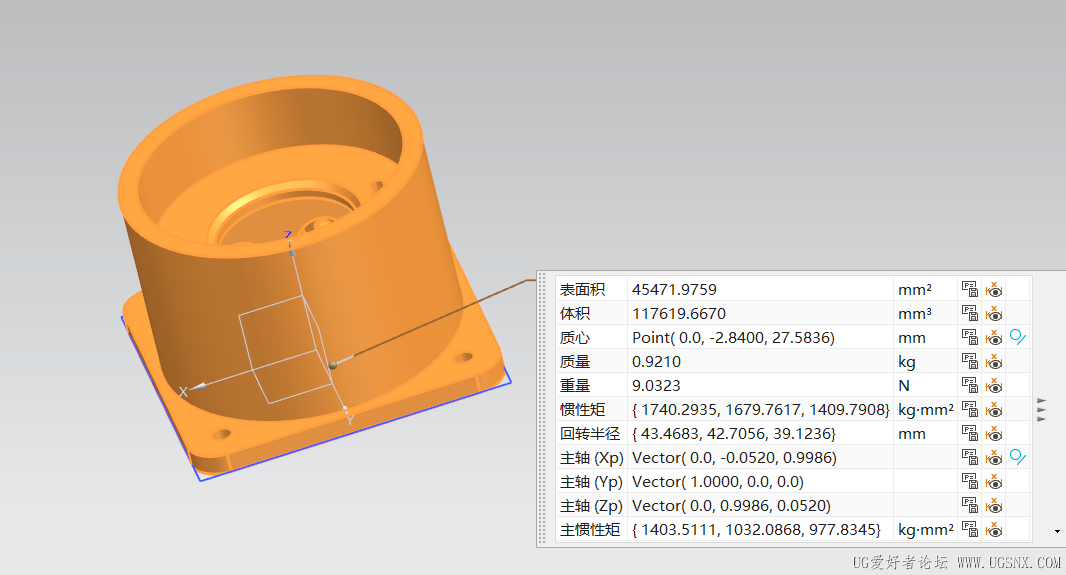This screenshot has width=1066, height=575.
Task: Toggle eye visibility icon for 惯性矩
Action: (x=994, y=409)
